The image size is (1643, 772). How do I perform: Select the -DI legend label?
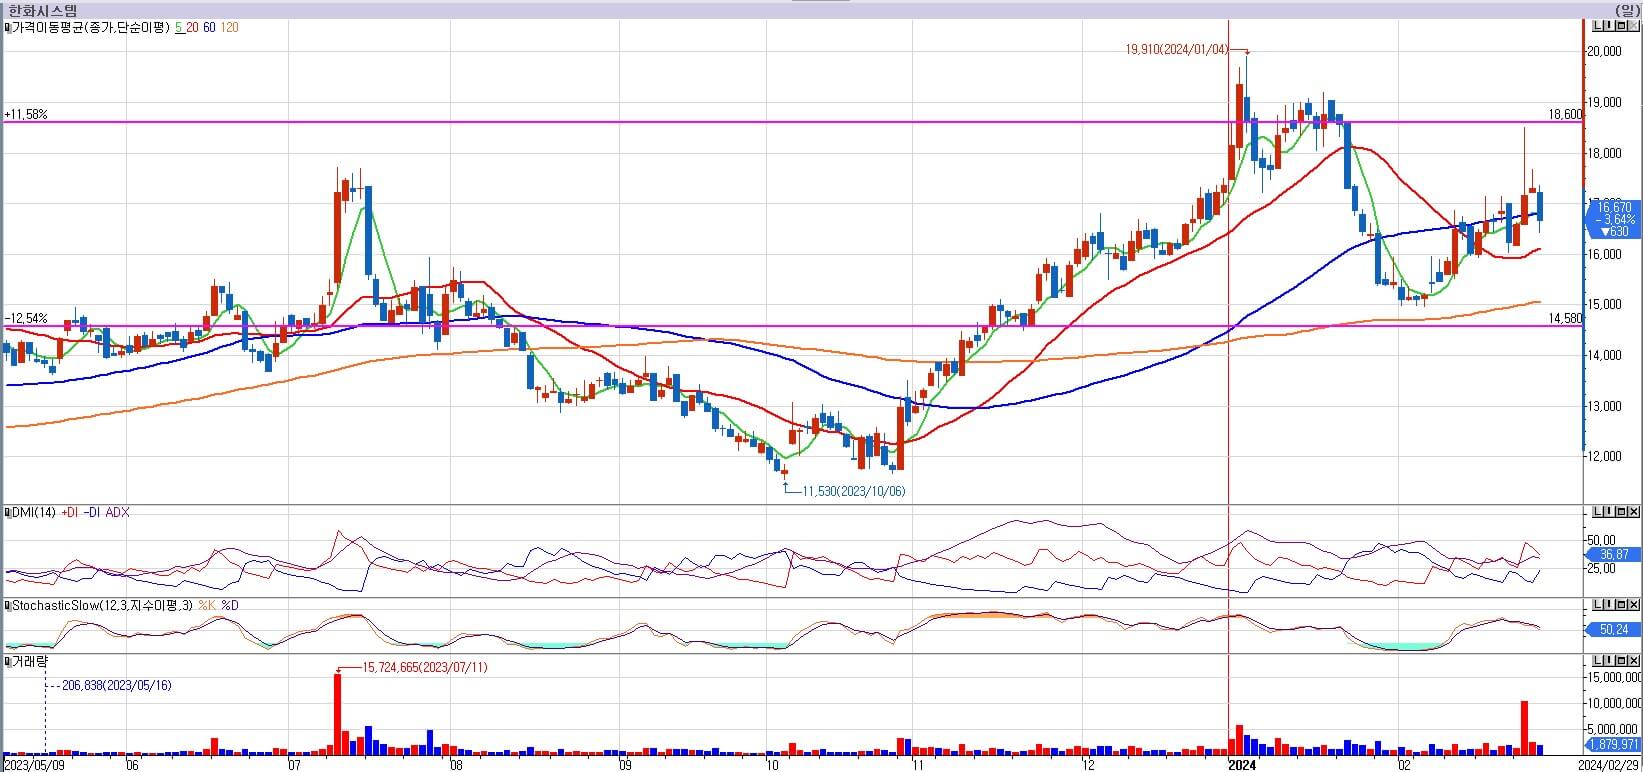[x=92, y=512]
